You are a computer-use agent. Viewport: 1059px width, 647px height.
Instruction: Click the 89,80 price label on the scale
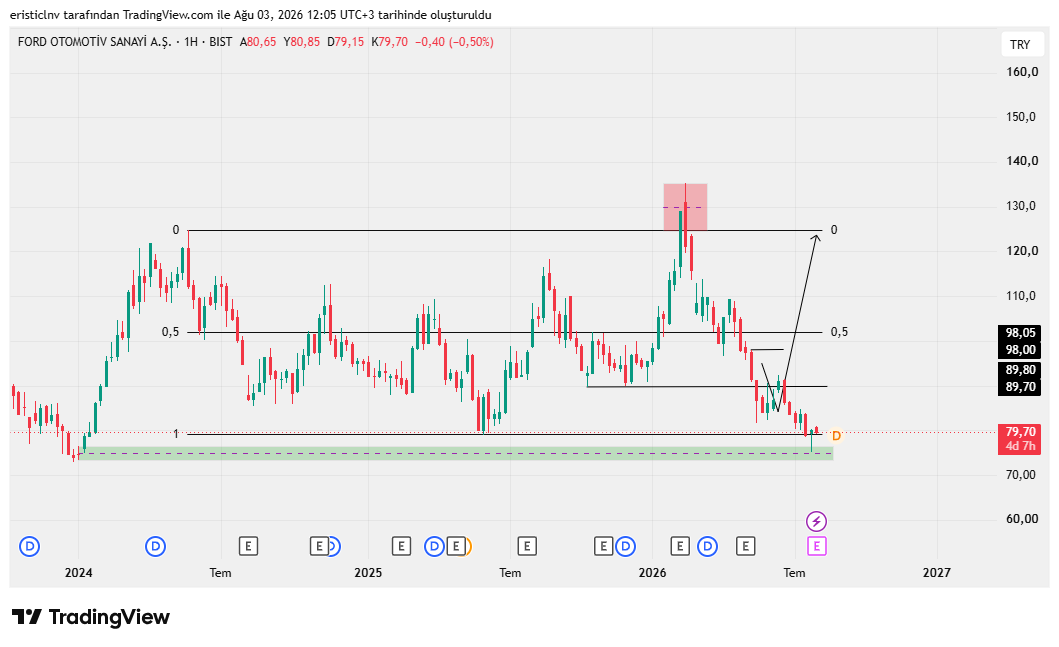point(1020,370)
